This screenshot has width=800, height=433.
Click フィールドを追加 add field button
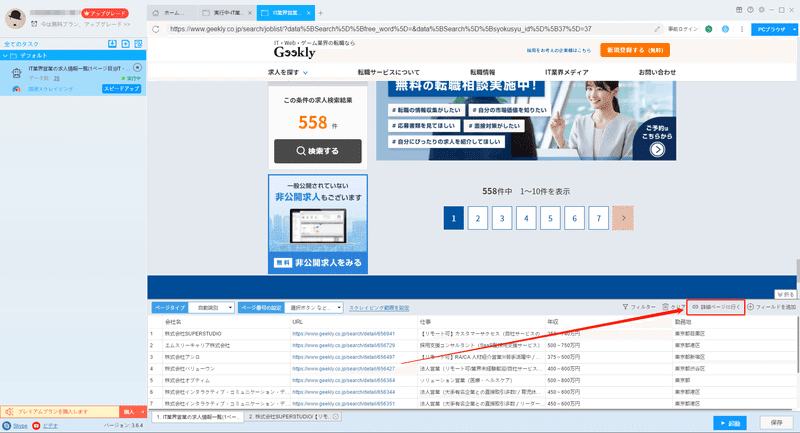point(771,307)
